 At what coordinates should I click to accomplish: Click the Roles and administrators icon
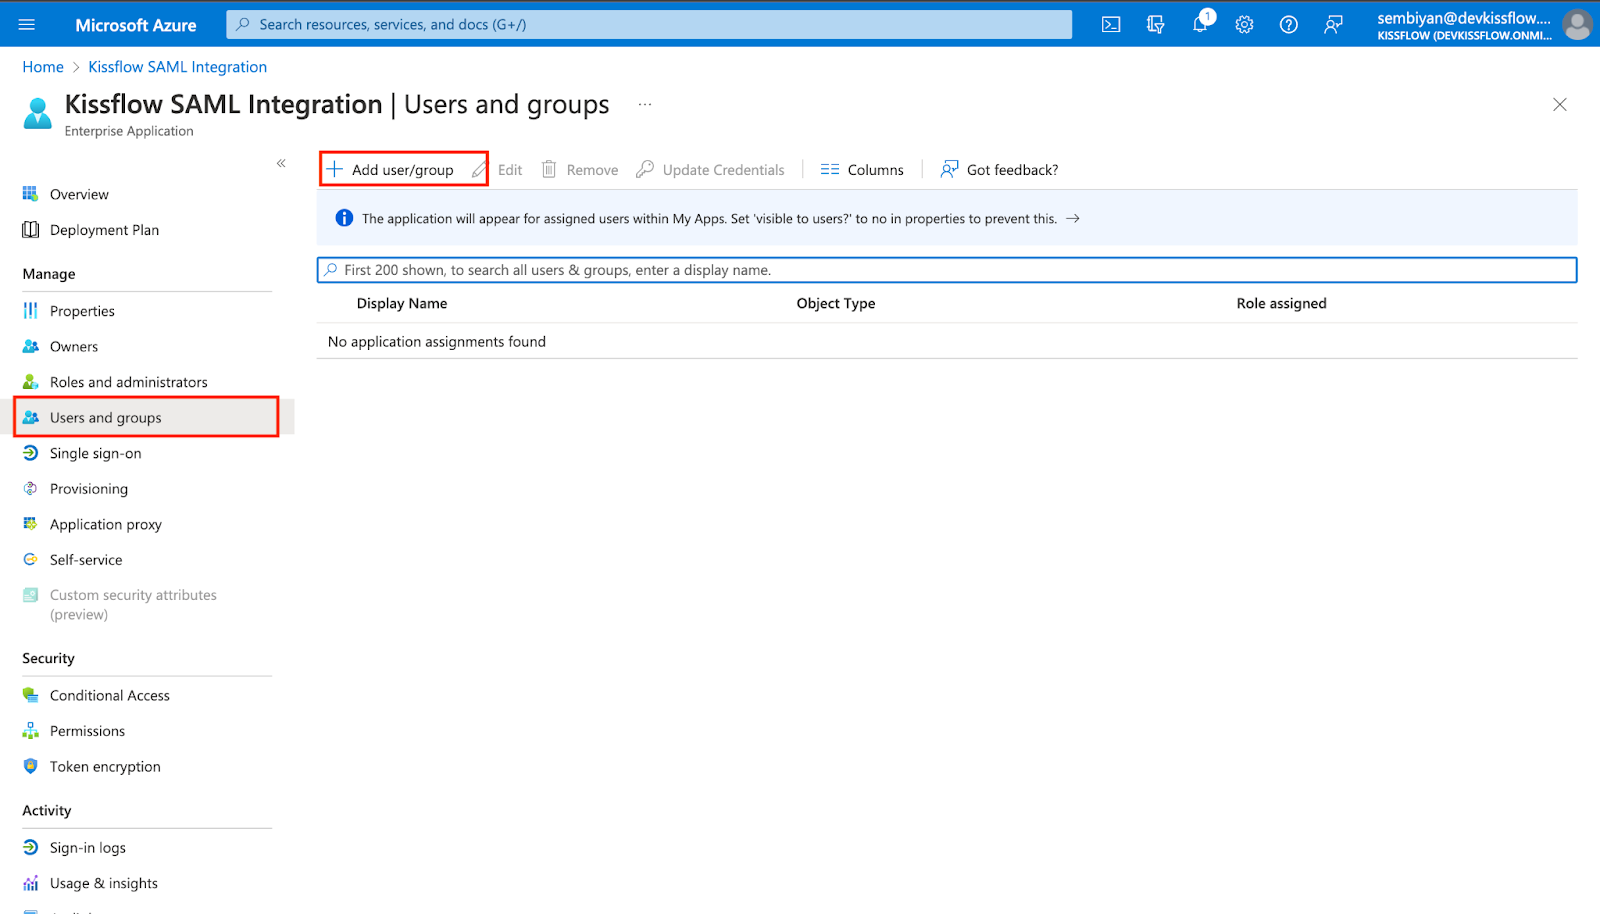(x=30, y=382)
